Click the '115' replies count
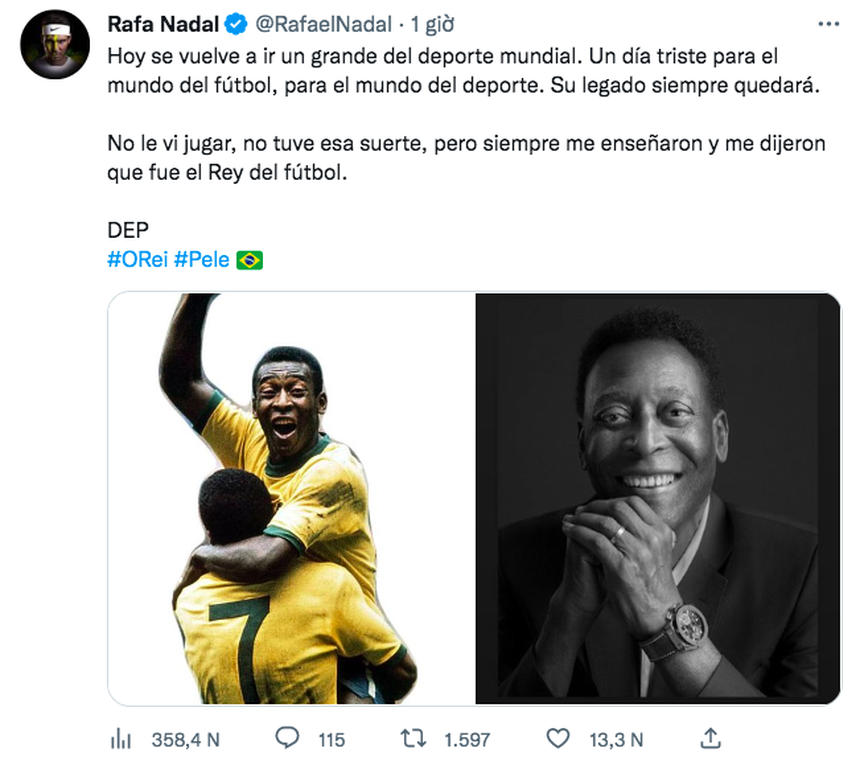Screen dimensions: 860x769 330,737
